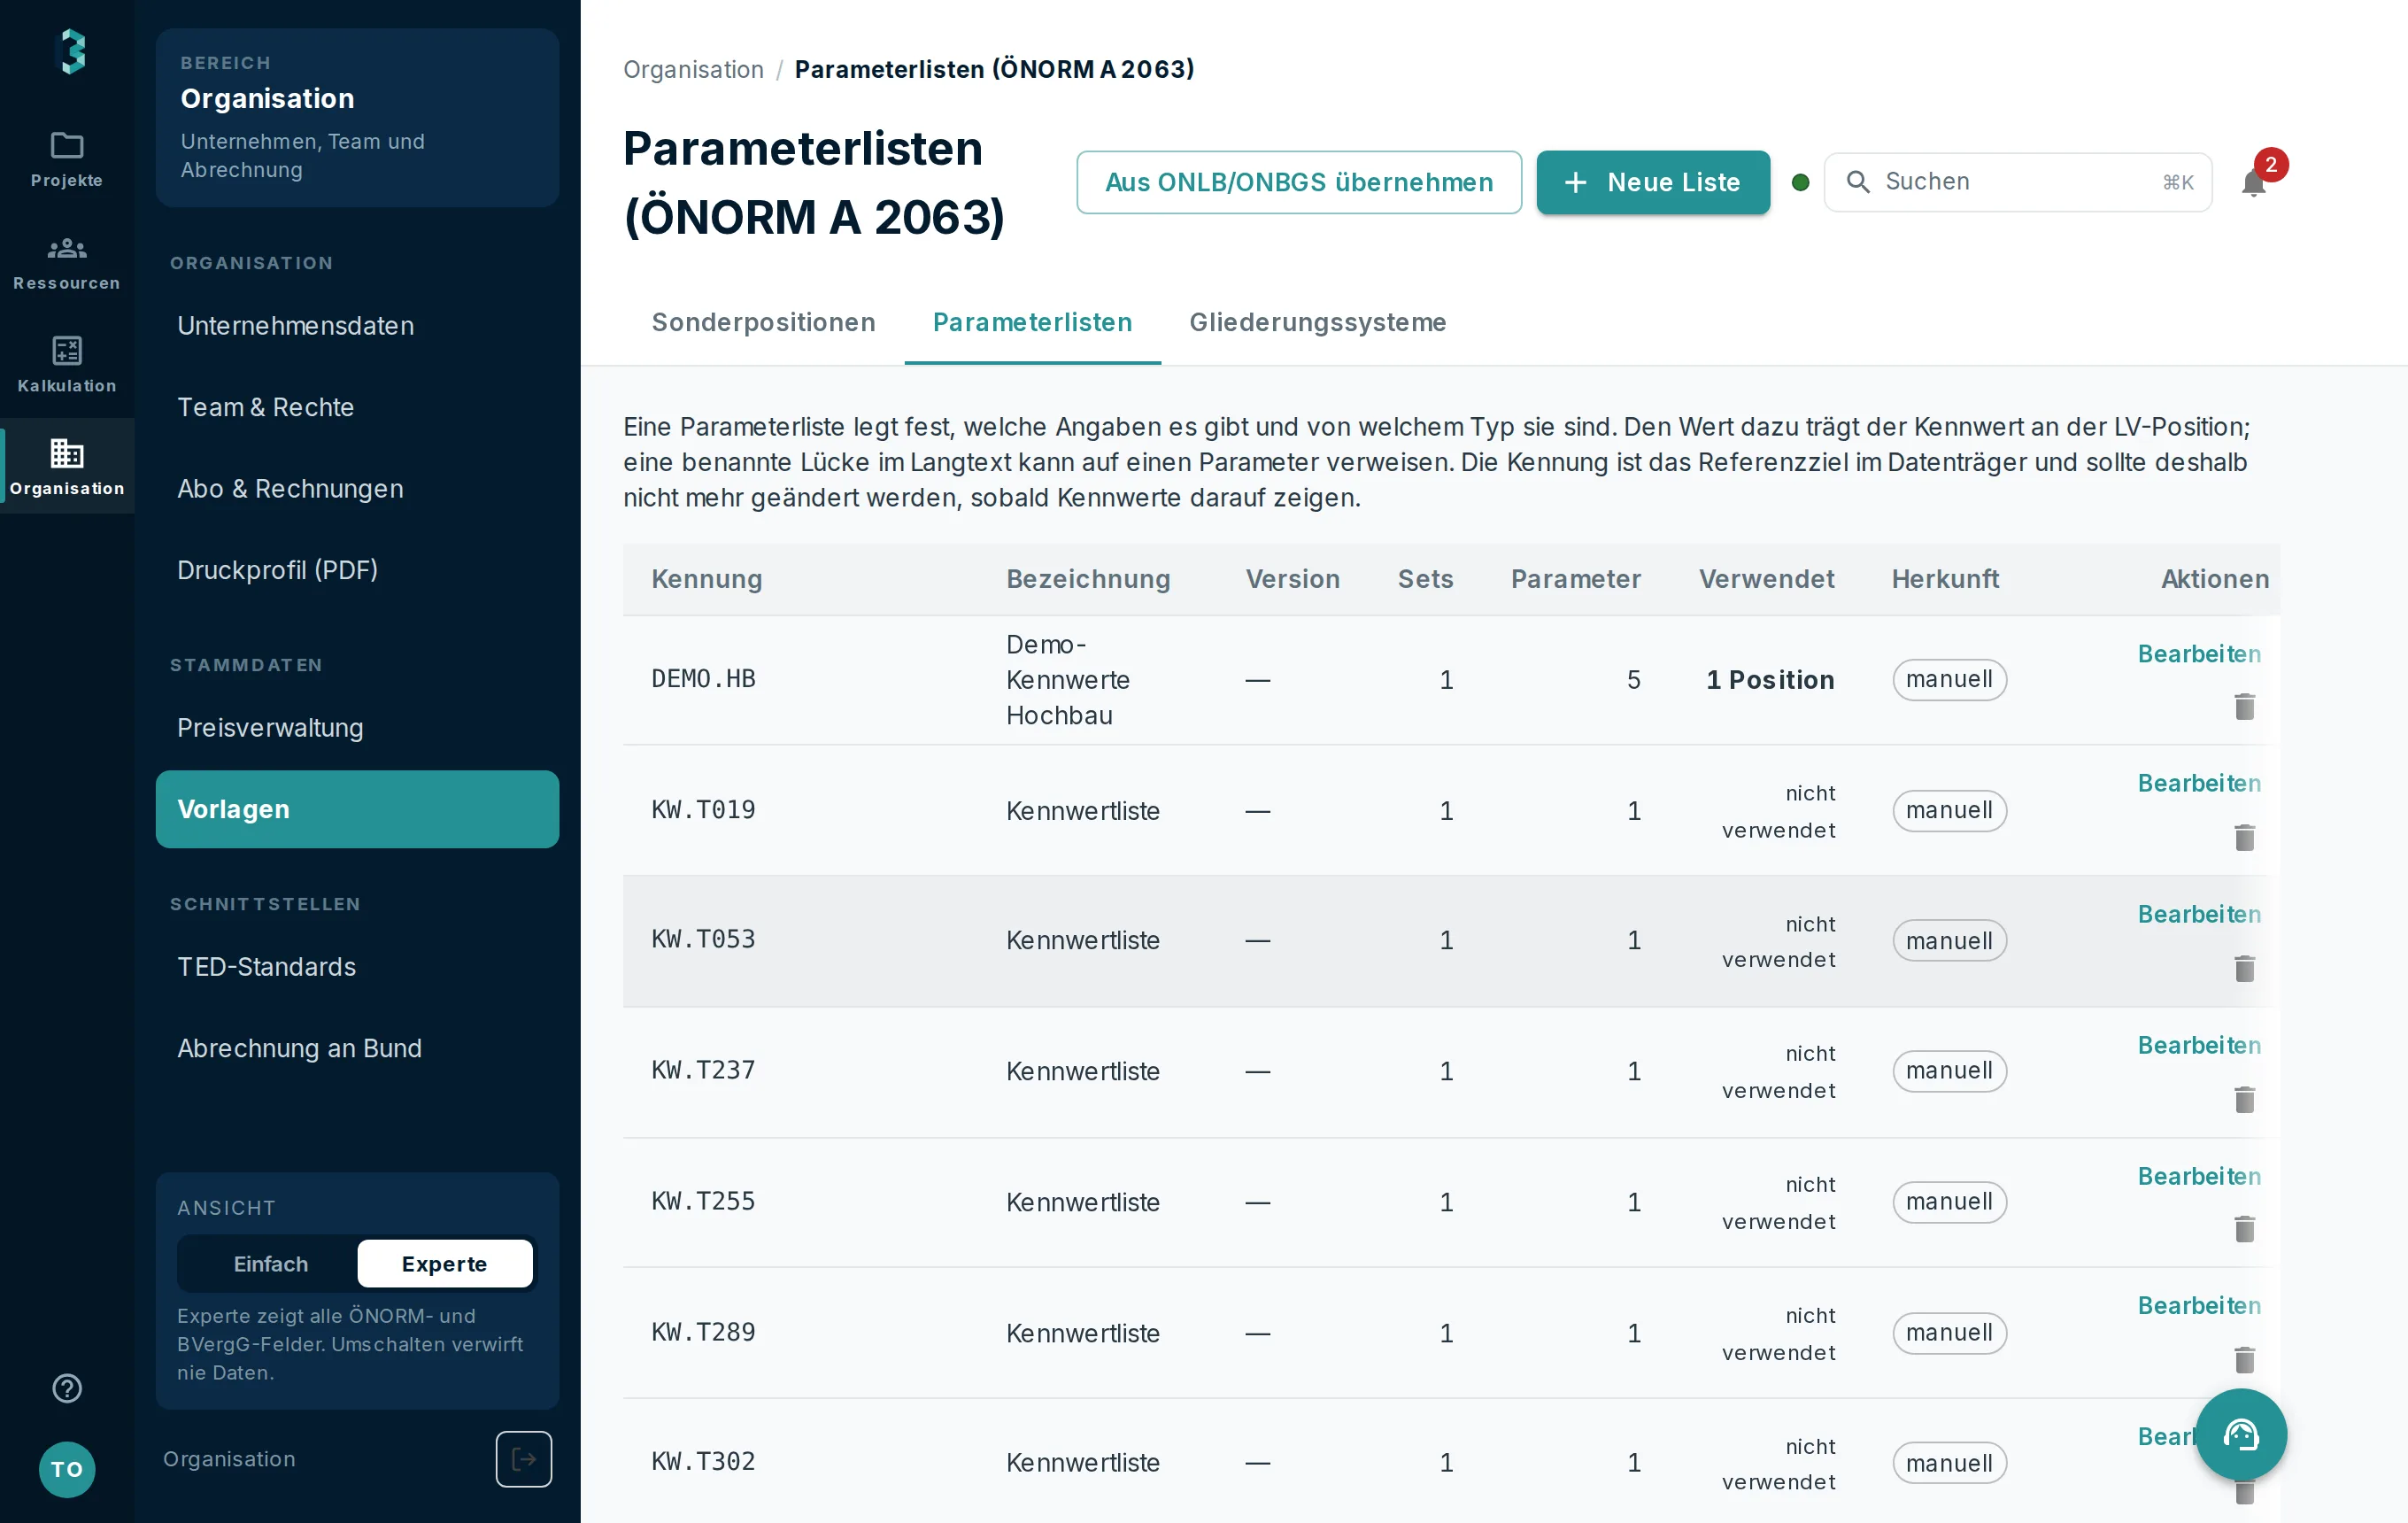Create a new list with Neue Liste
The image size is (2408, 1523).
pyautogui.click(x=1653, y=182)
